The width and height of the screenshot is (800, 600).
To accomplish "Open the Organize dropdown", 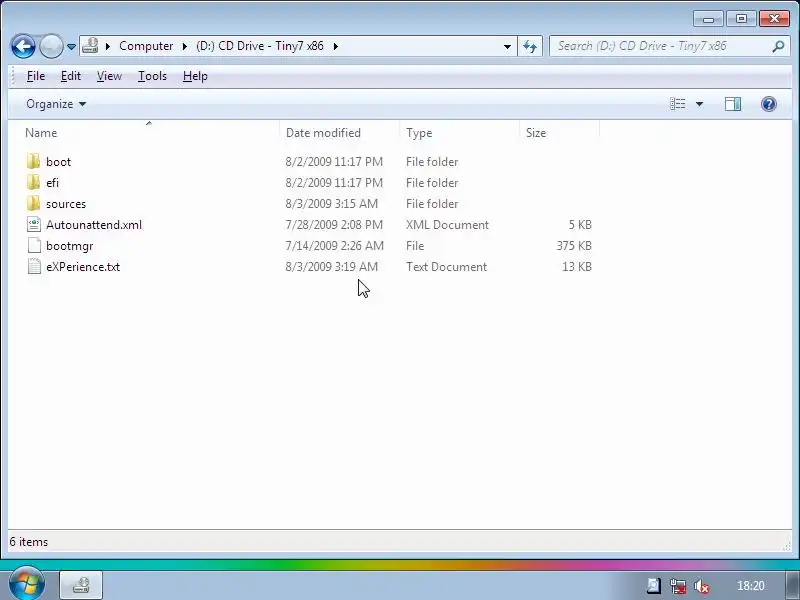I will point(56,104).
